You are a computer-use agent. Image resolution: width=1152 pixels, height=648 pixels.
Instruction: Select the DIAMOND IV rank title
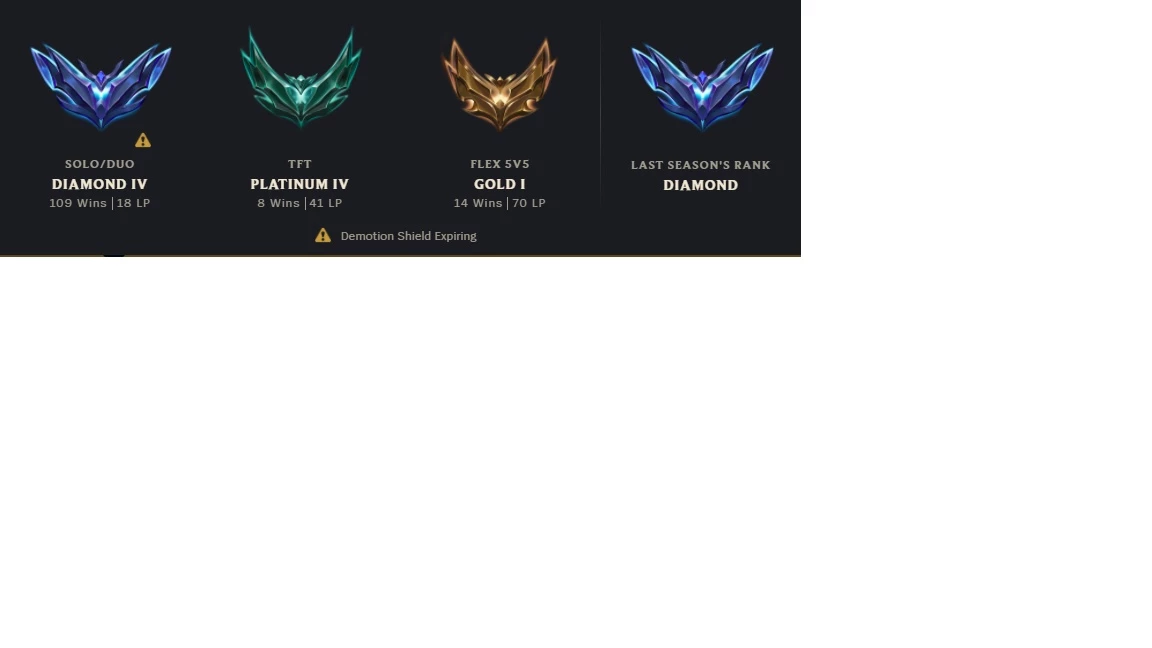pos(99,184)
